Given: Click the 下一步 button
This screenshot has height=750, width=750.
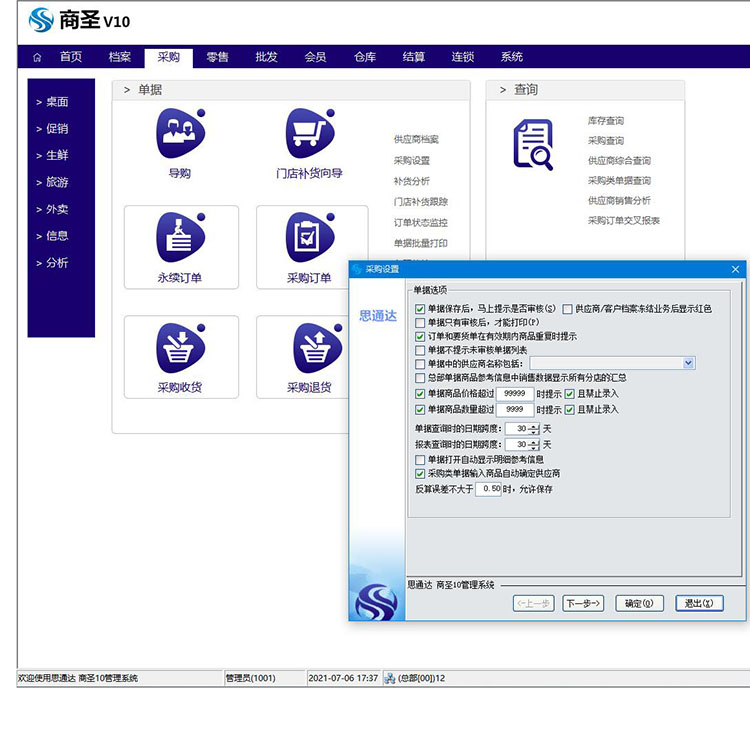Looking at the screenshot, I should click(583, 603).
